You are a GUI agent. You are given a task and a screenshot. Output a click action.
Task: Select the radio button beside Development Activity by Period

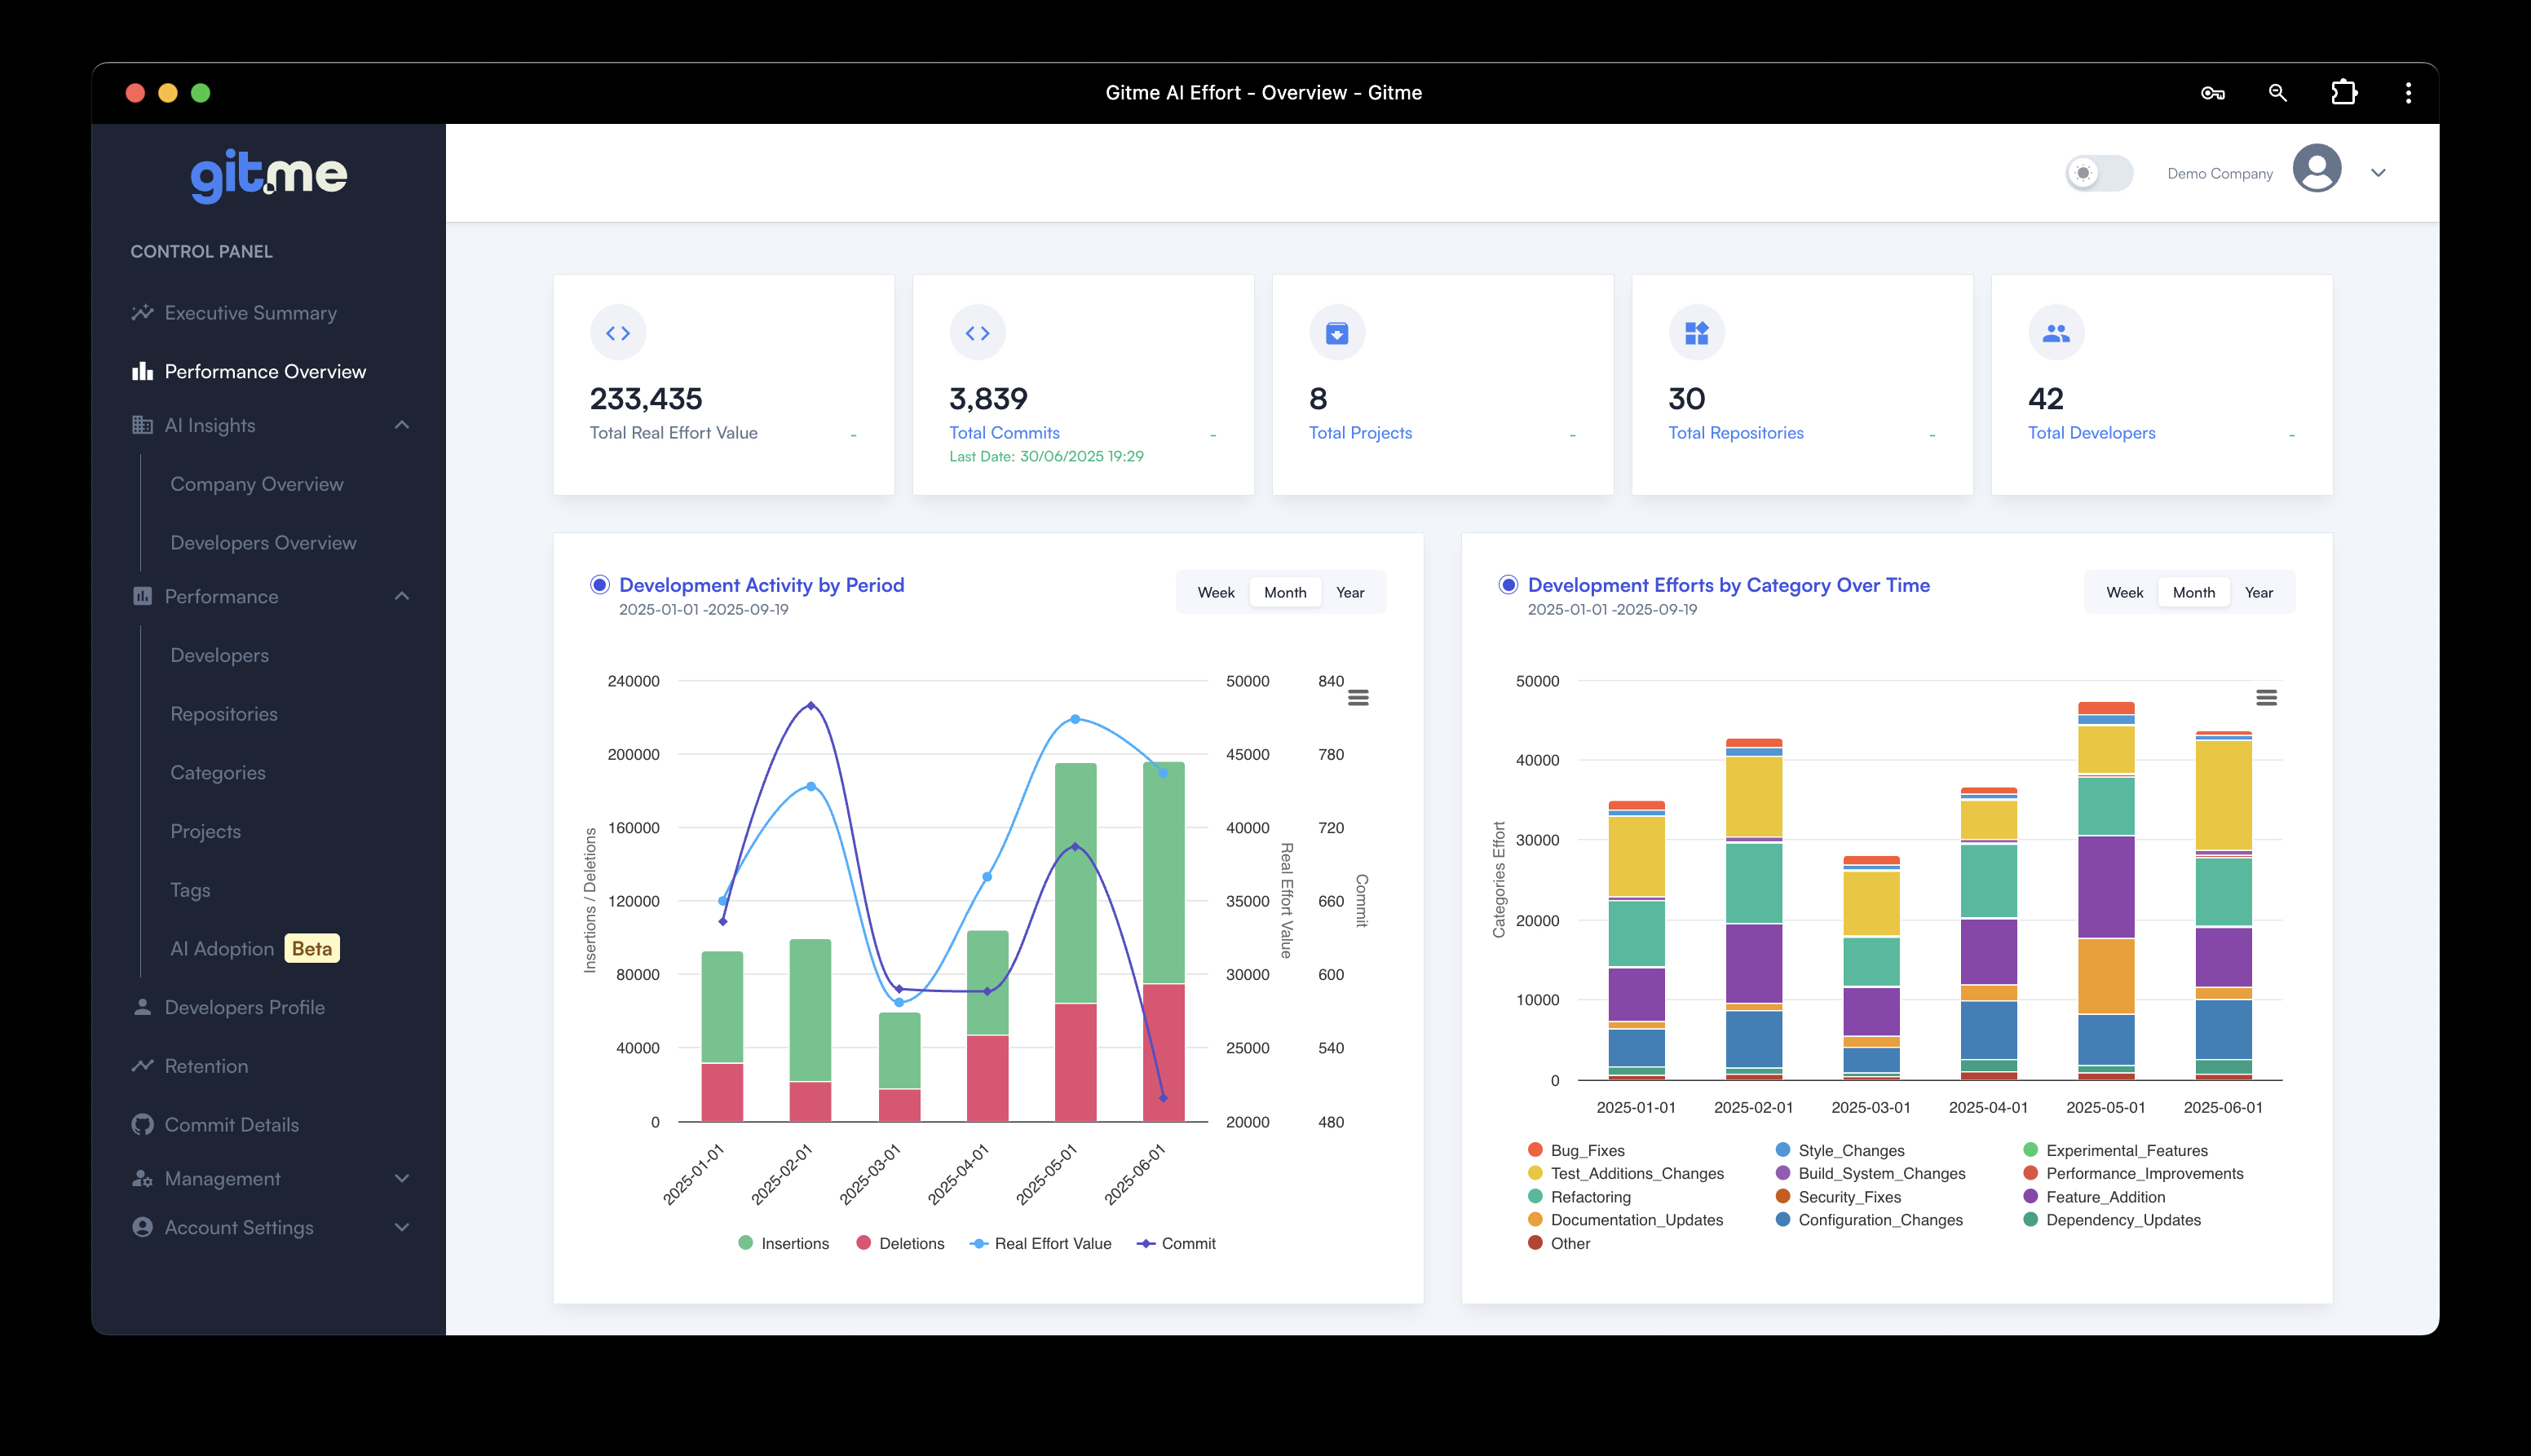[x=599, y=585]
